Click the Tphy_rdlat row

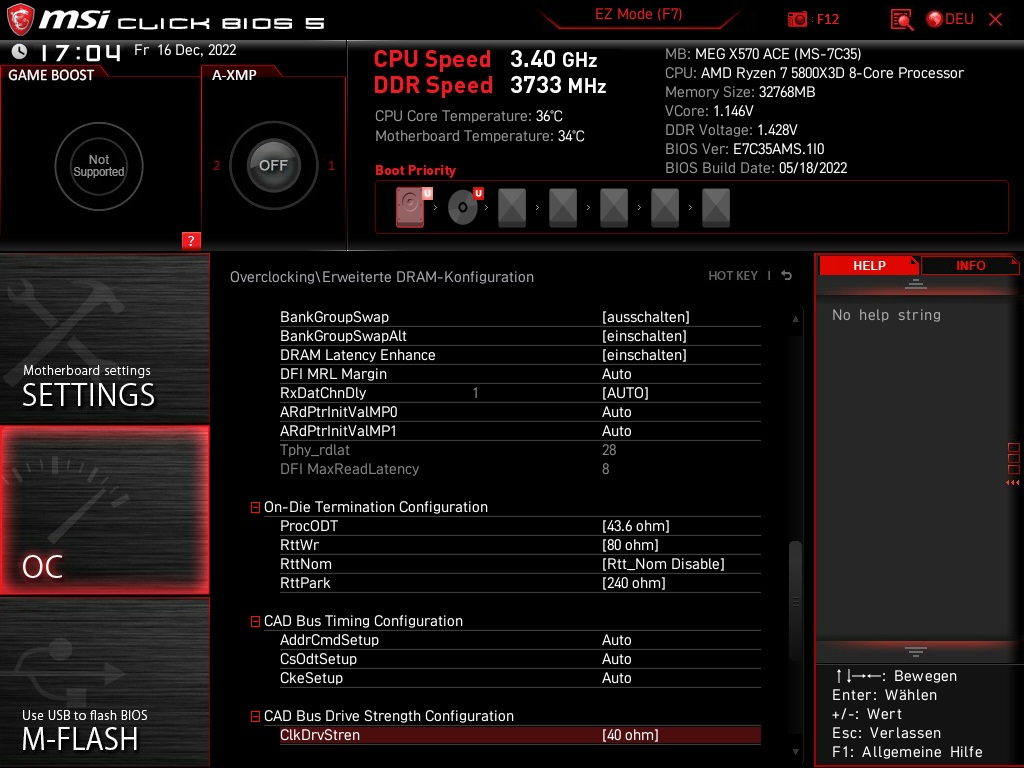click(x=520, y=449)
